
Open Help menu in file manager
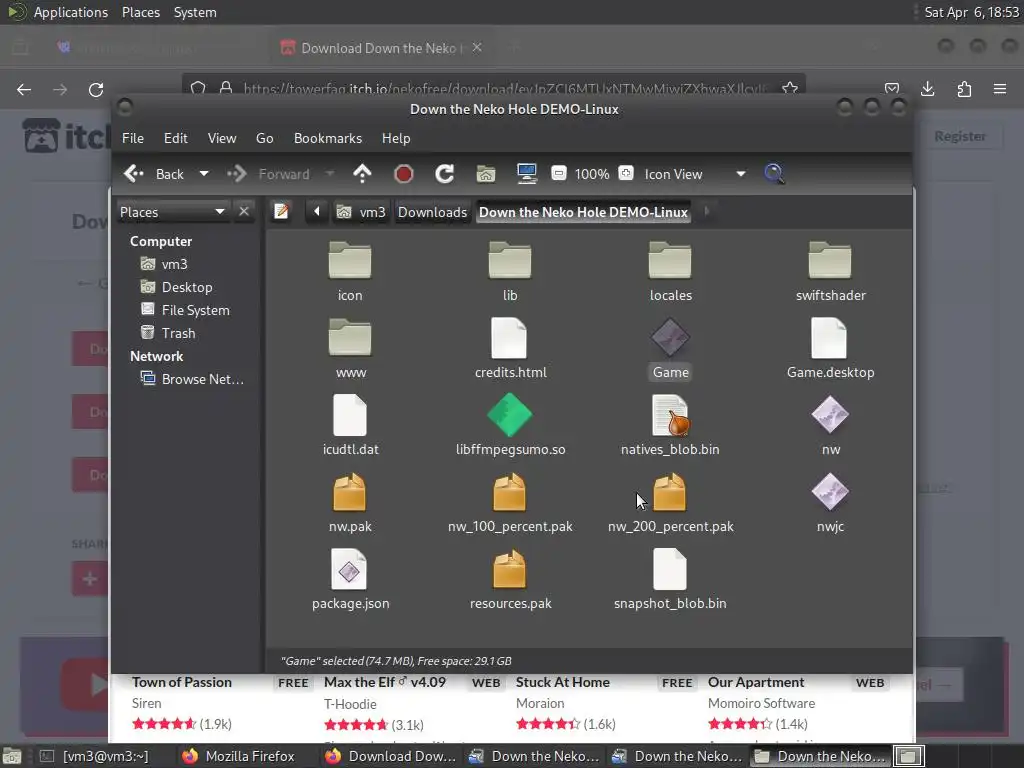(396, 138)
